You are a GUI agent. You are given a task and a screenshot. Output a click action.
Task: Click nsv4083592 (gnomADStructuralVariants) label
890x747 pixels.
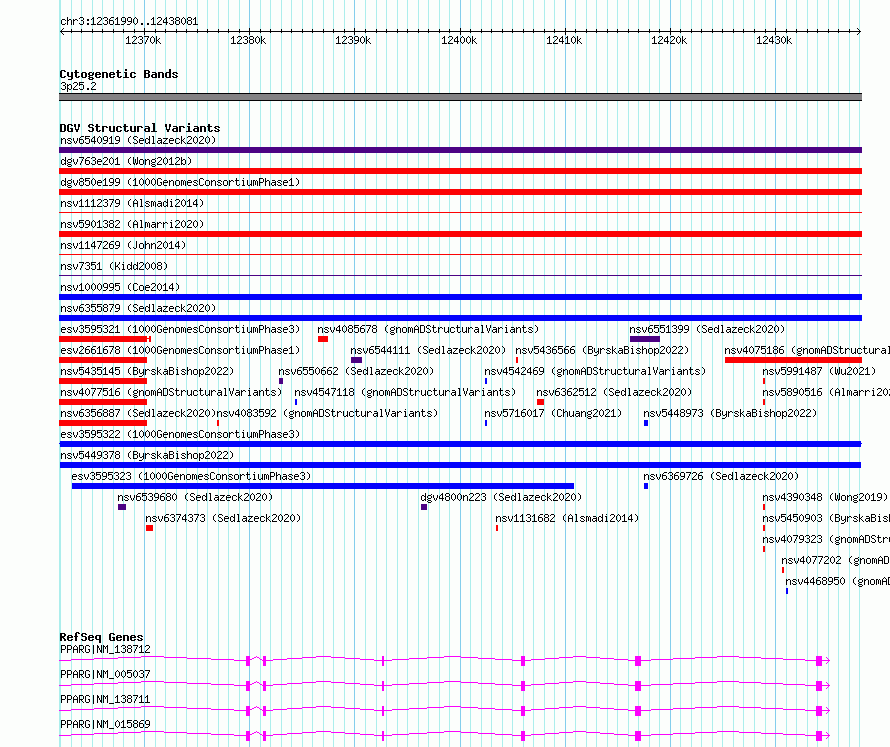328,413
